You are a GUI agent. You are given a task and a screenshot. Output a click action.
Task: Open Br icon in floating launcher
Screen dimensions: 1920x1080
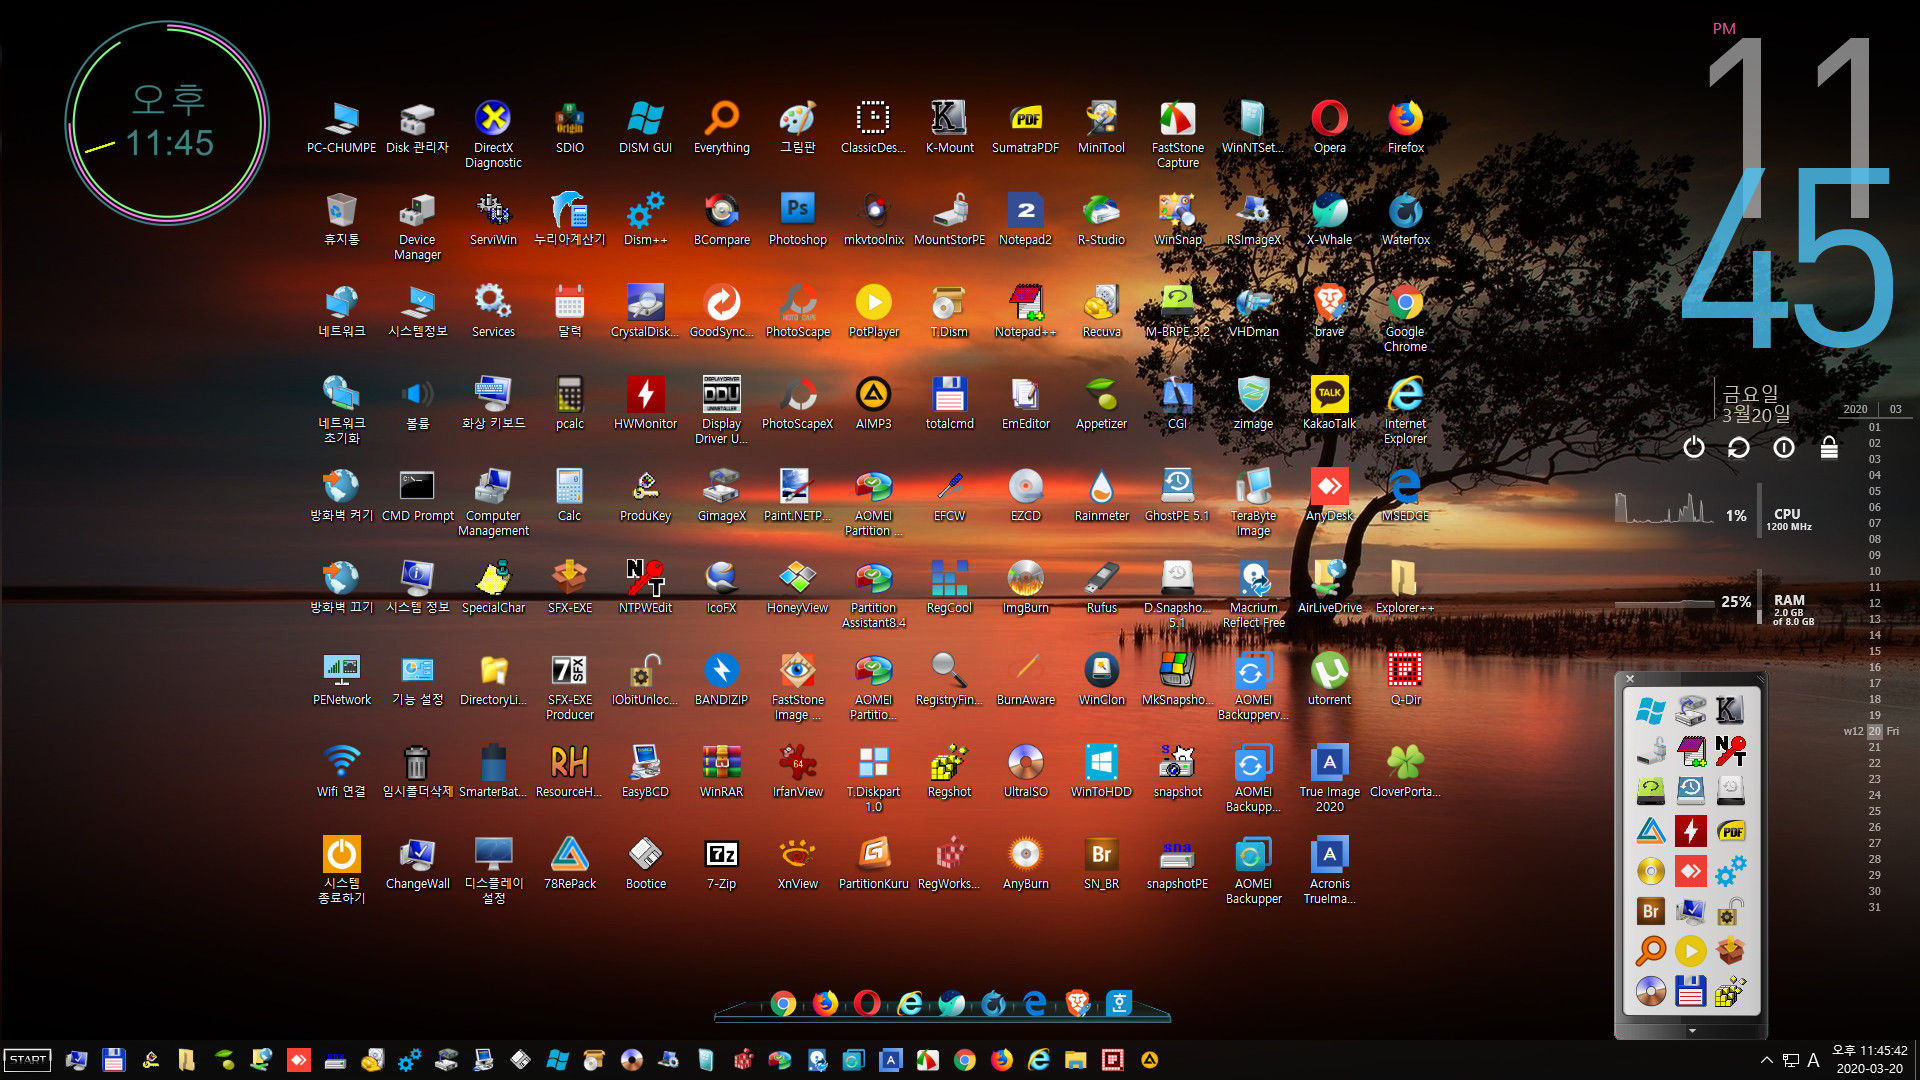pyautogui.click(x=1650, y=911)
